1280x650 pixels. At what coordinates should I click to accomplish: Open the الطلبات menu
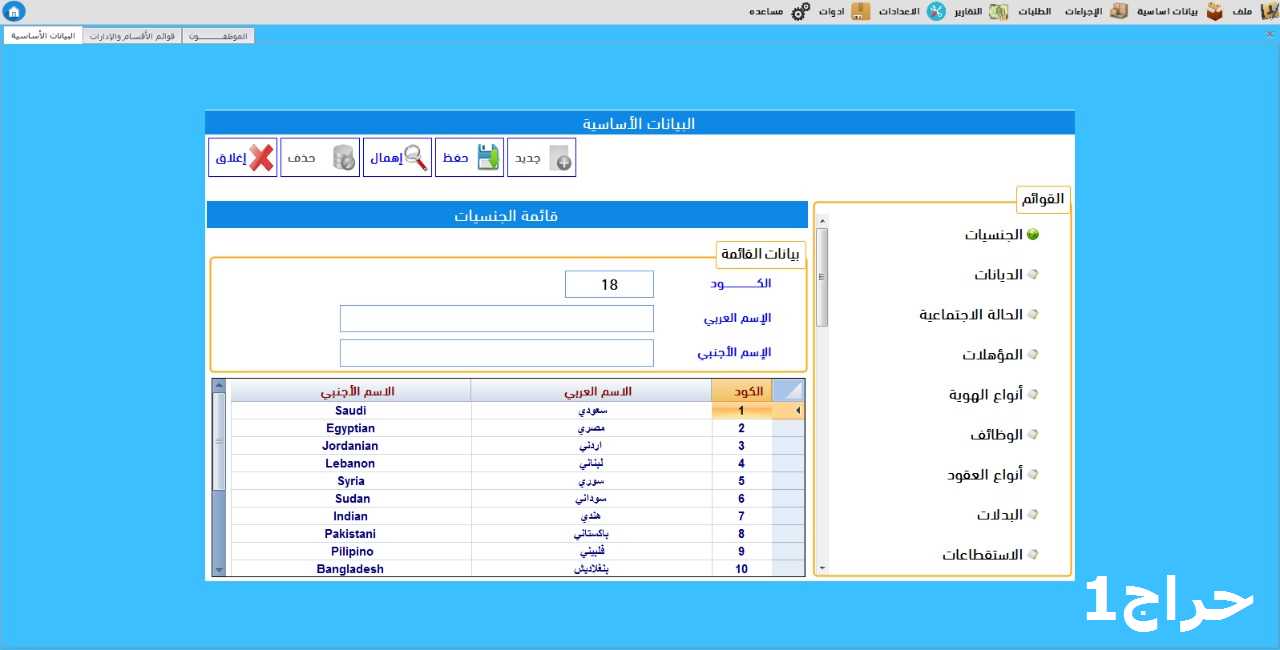click(1035, 11)
